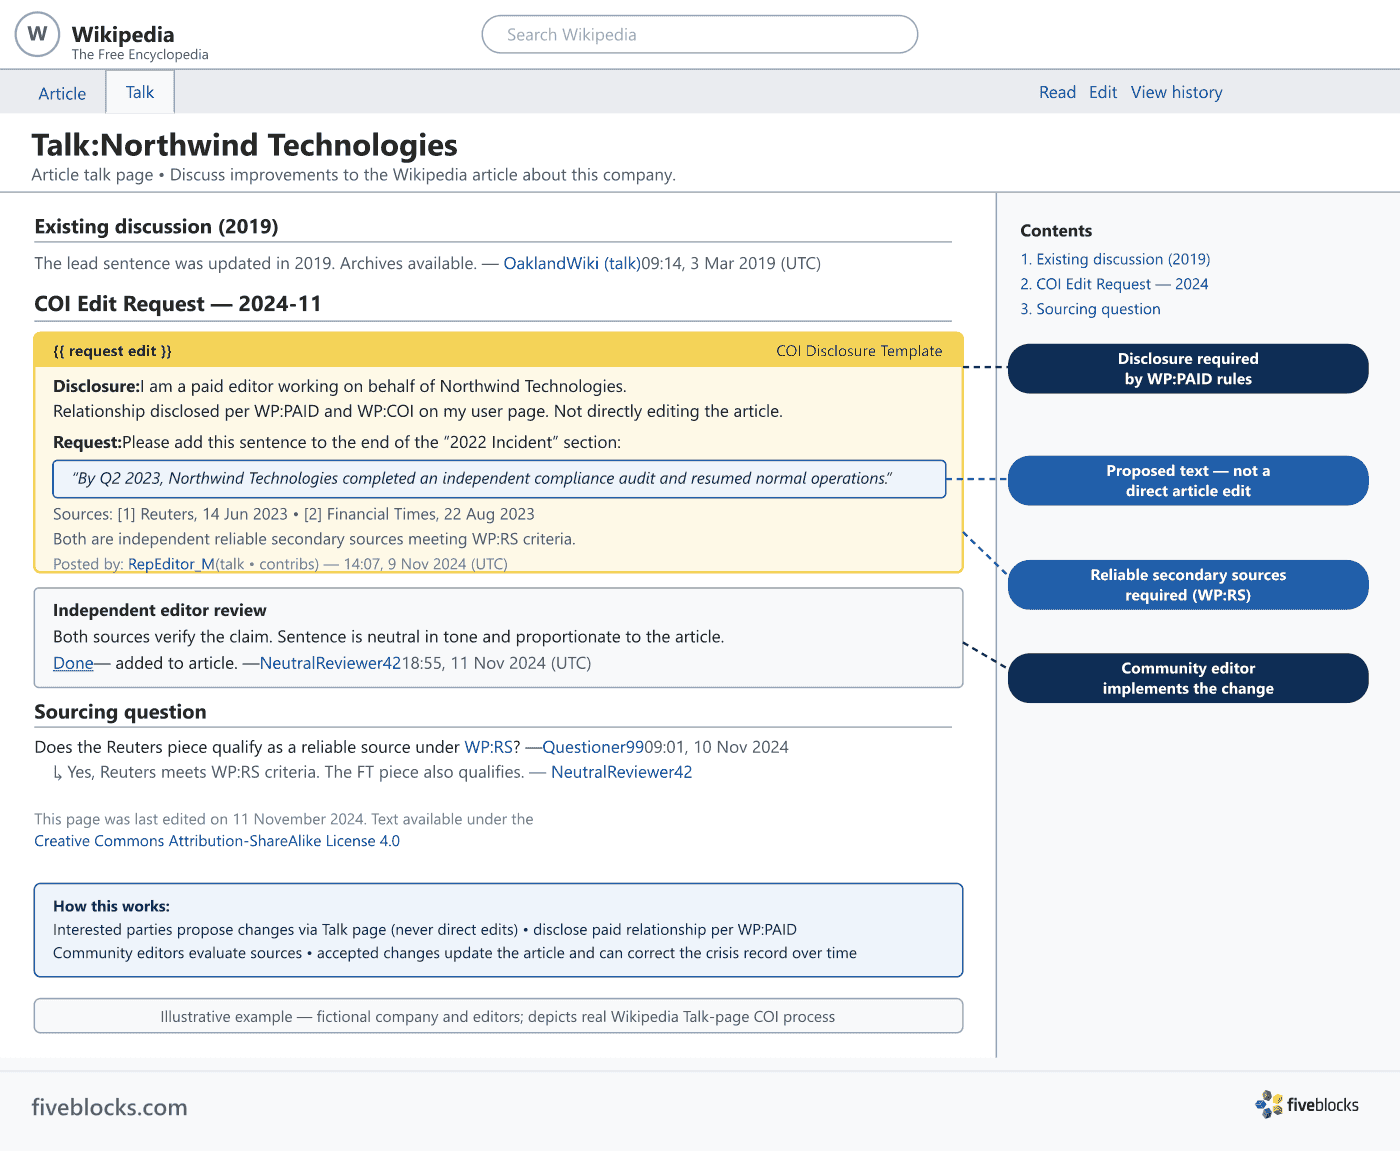This screenshot has height=1151, width=1400.
Task: Switch to the Article tab
Action: point(62,93)
